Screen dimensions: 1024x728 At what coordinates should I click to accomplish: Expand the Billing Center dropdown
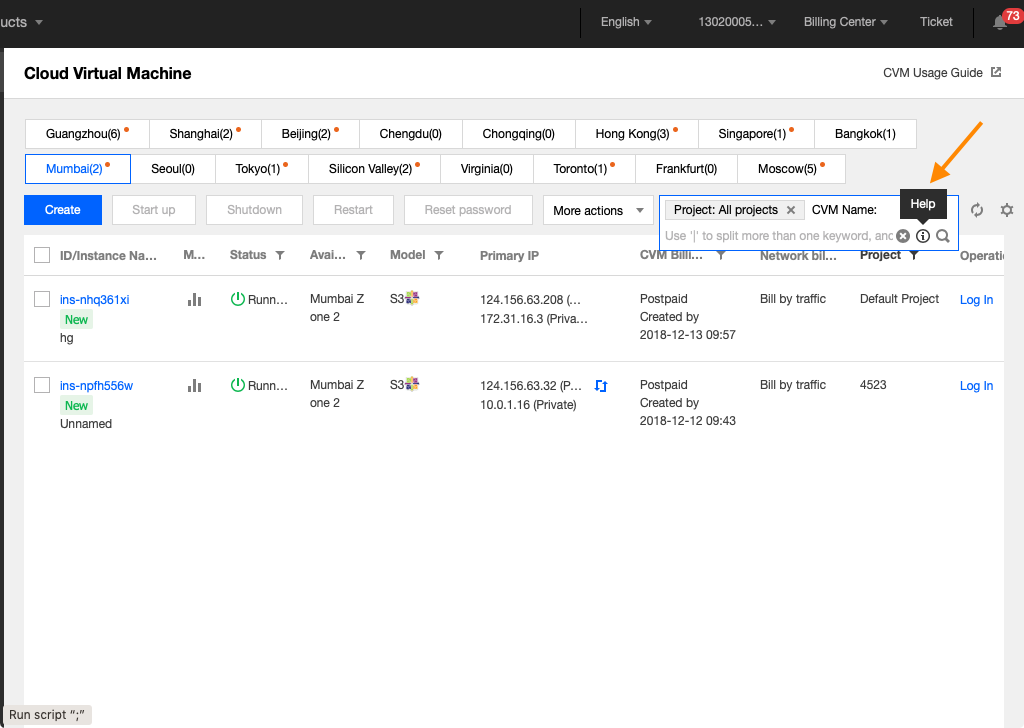(x=845, y=22)
